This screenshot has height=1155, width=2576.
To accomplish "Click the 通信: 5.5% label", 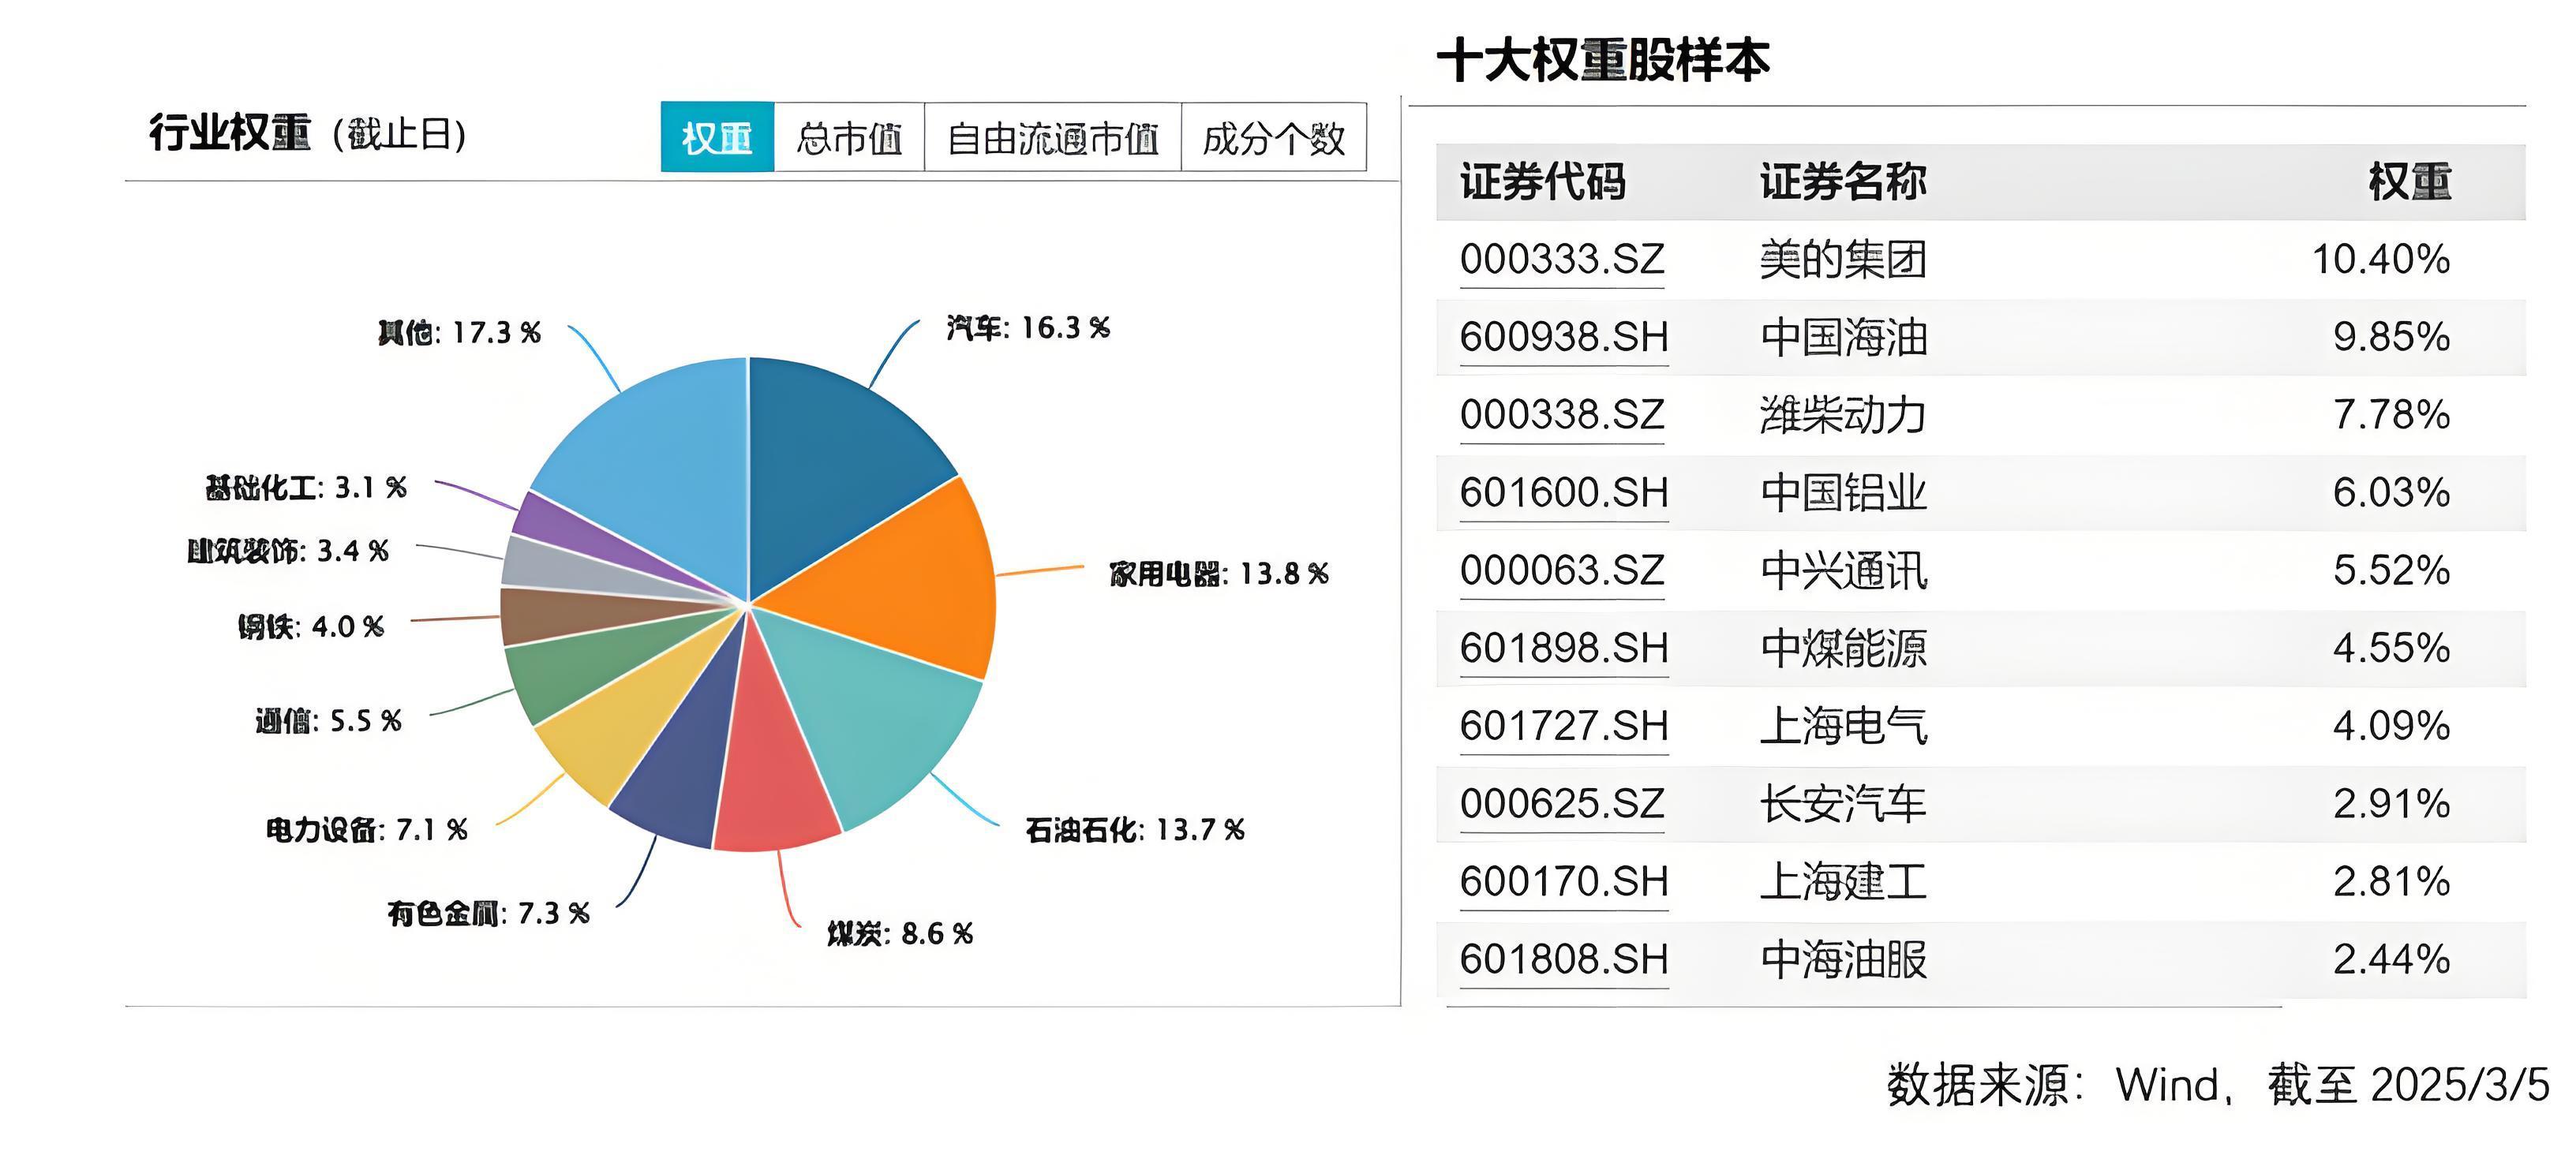I will click(329, 721).
